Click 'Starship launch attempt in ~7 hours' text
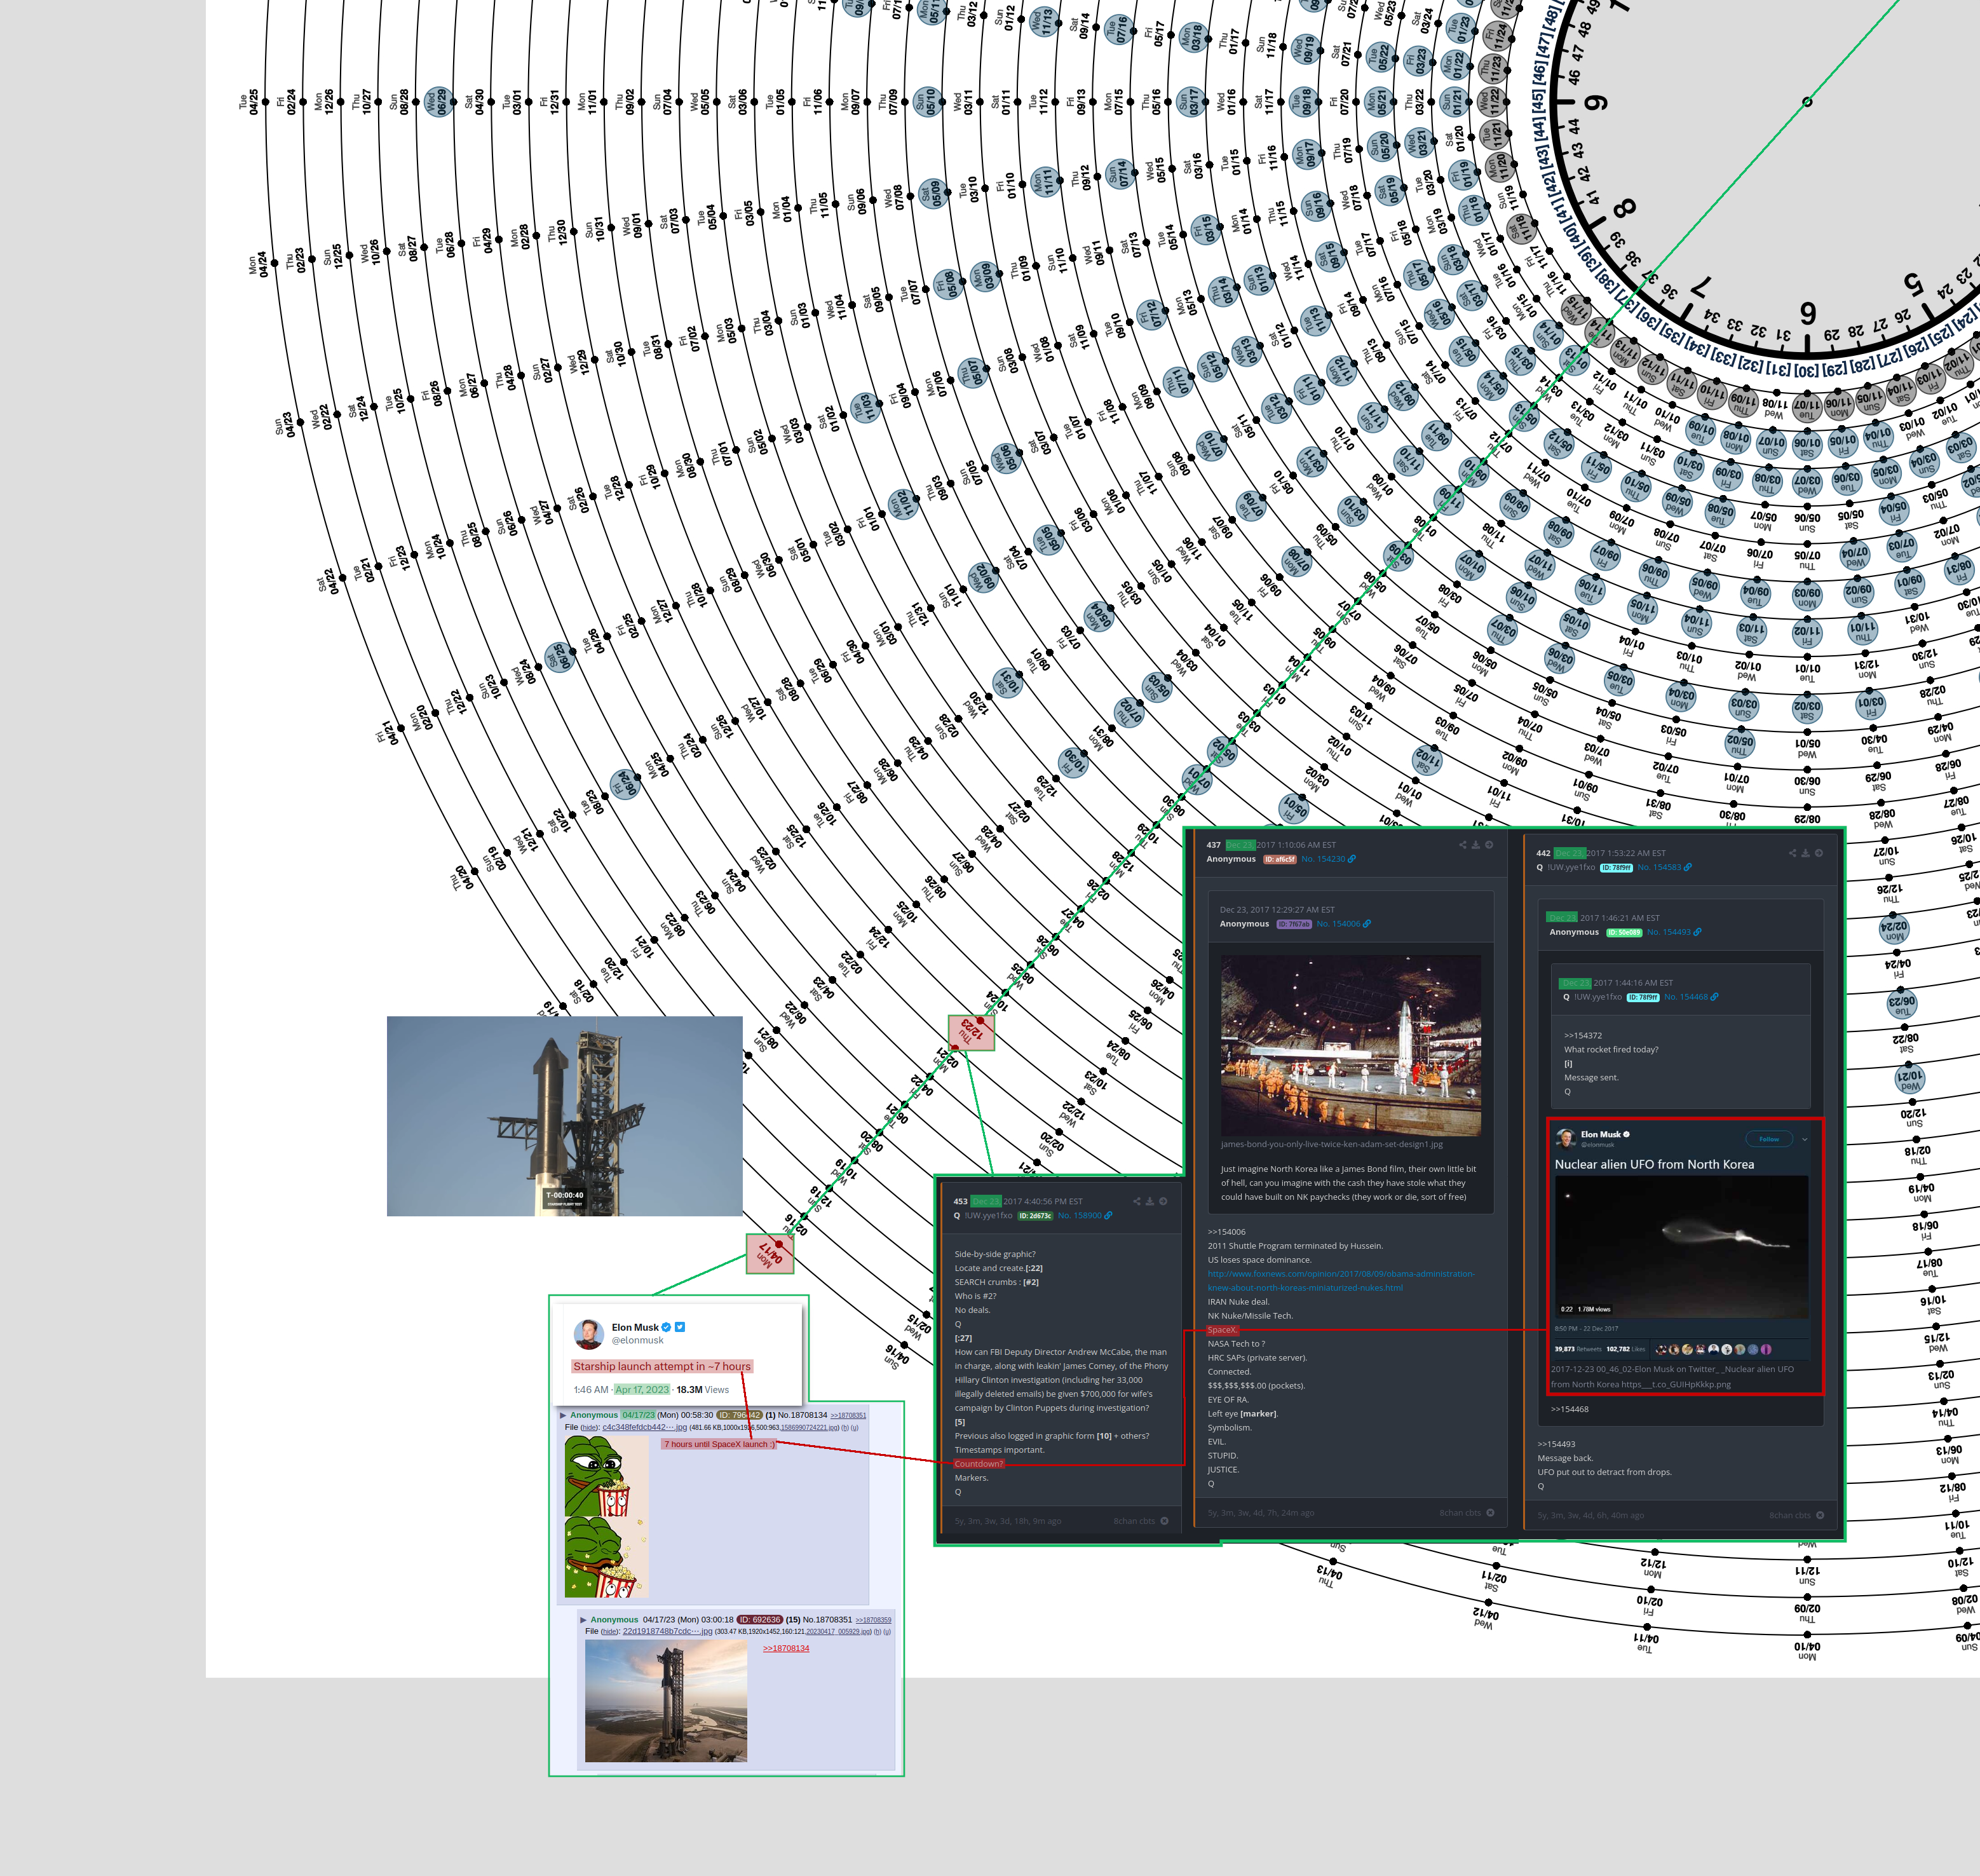1980x1876 pixels. (x=662, y=1366)
